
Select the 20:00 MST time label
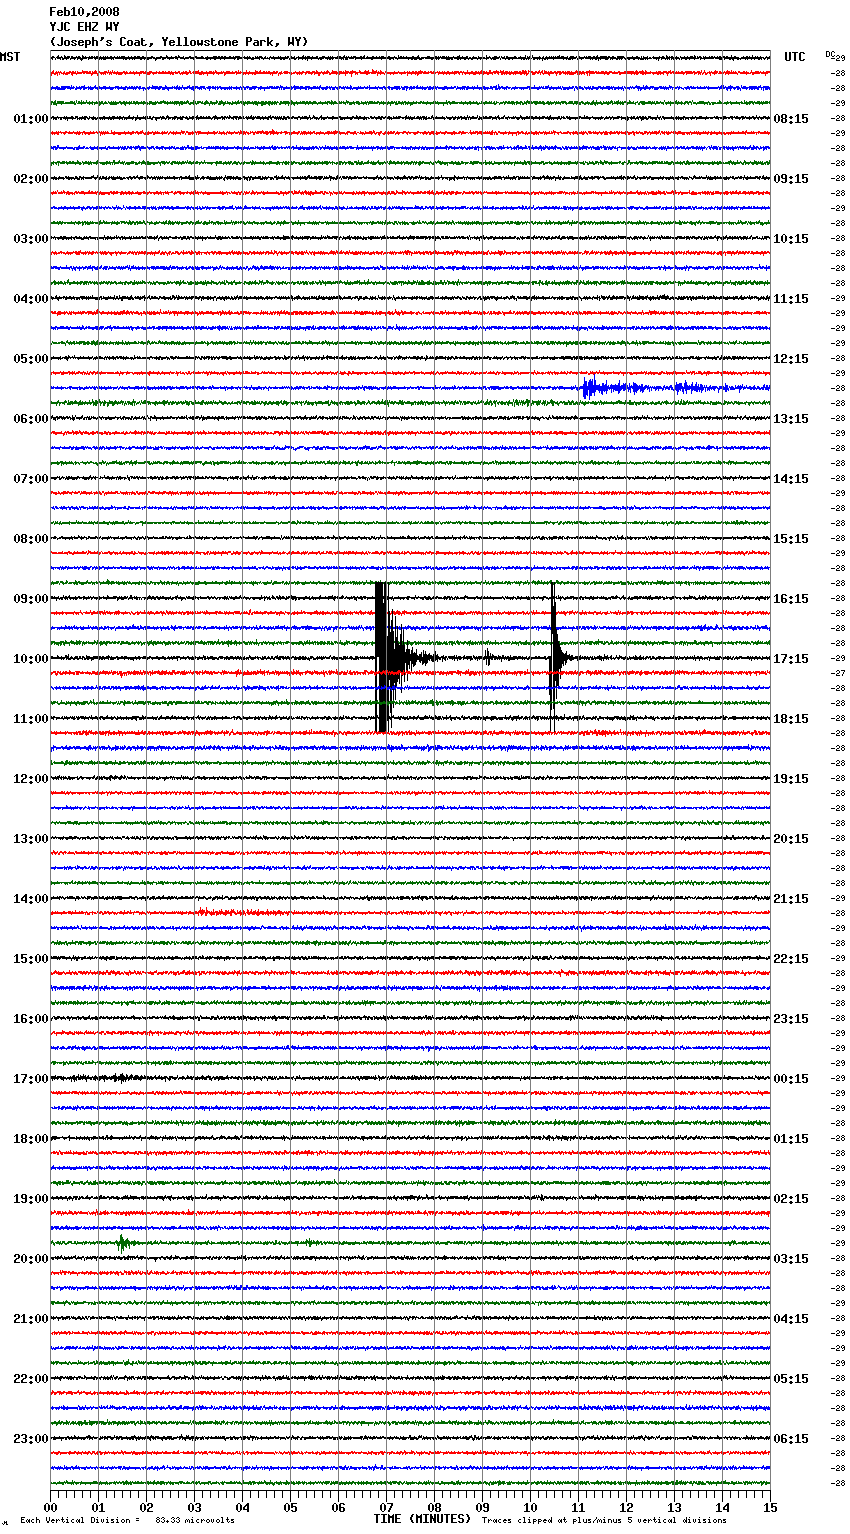tap(31, 1259)
